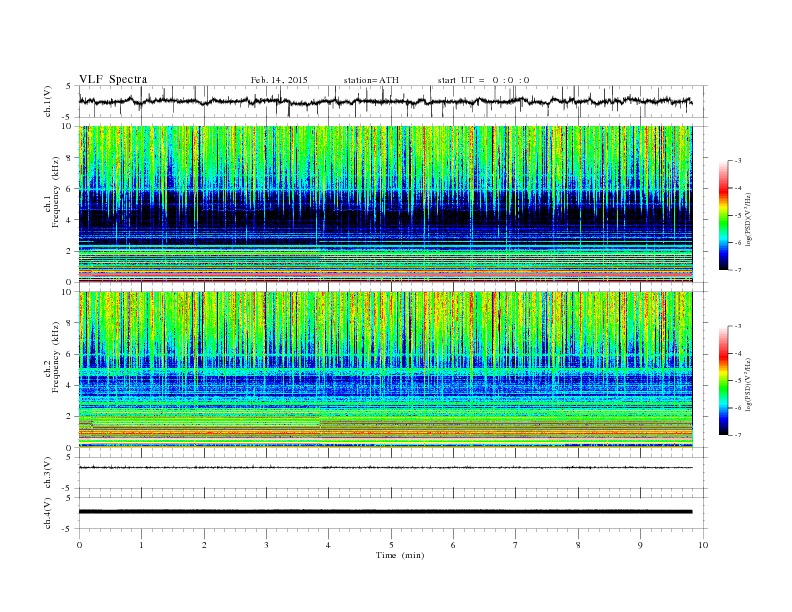Click the ch.1 voltage waveform trace

pyautogui.click(x=385, y=101)
